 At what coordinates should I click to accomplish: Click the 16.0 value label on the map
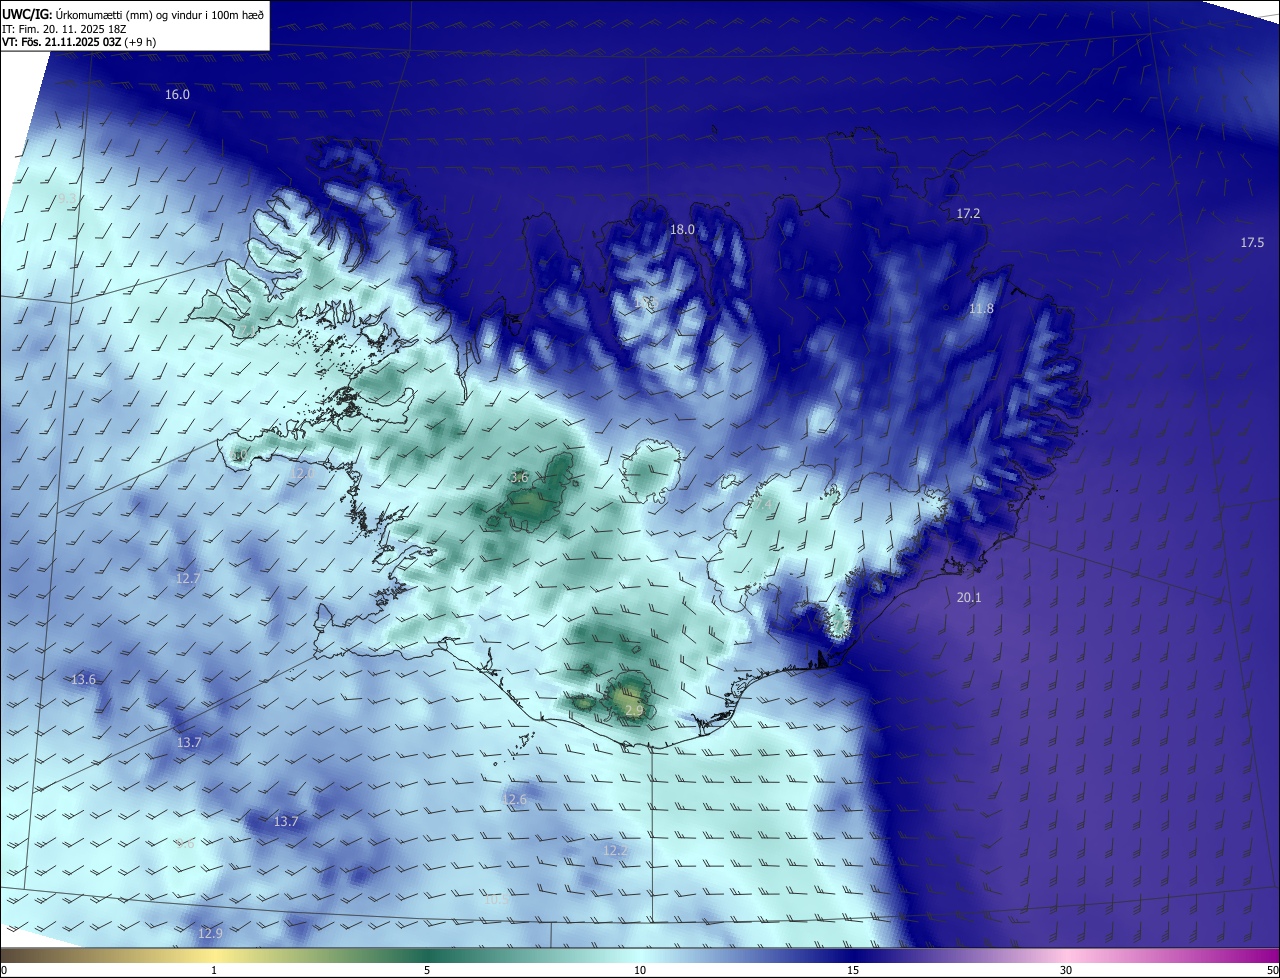177,94
